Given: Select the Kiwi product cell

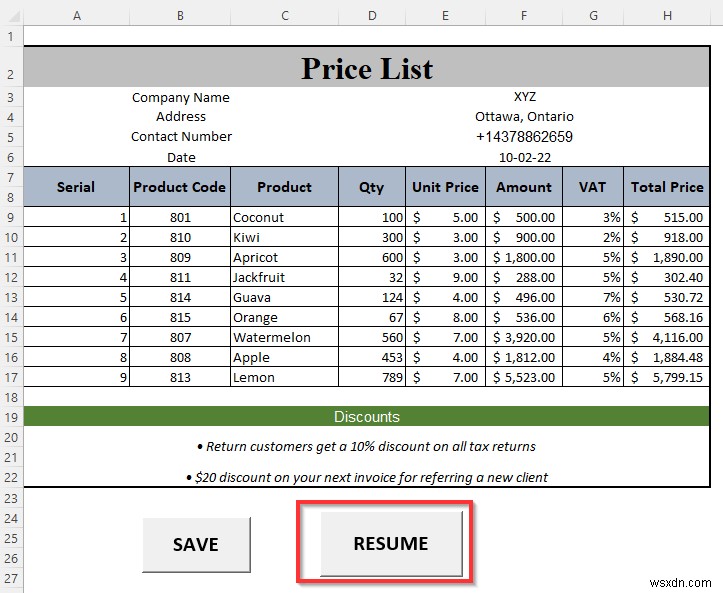Looking at the screenshot, I should [x=284, y=237].
